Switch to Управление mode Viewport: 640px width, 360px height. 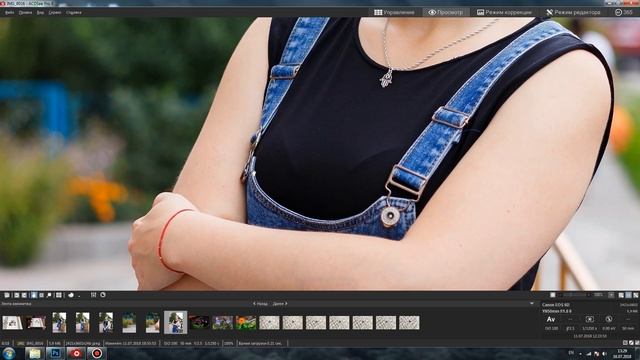click(x=394, y=12)
